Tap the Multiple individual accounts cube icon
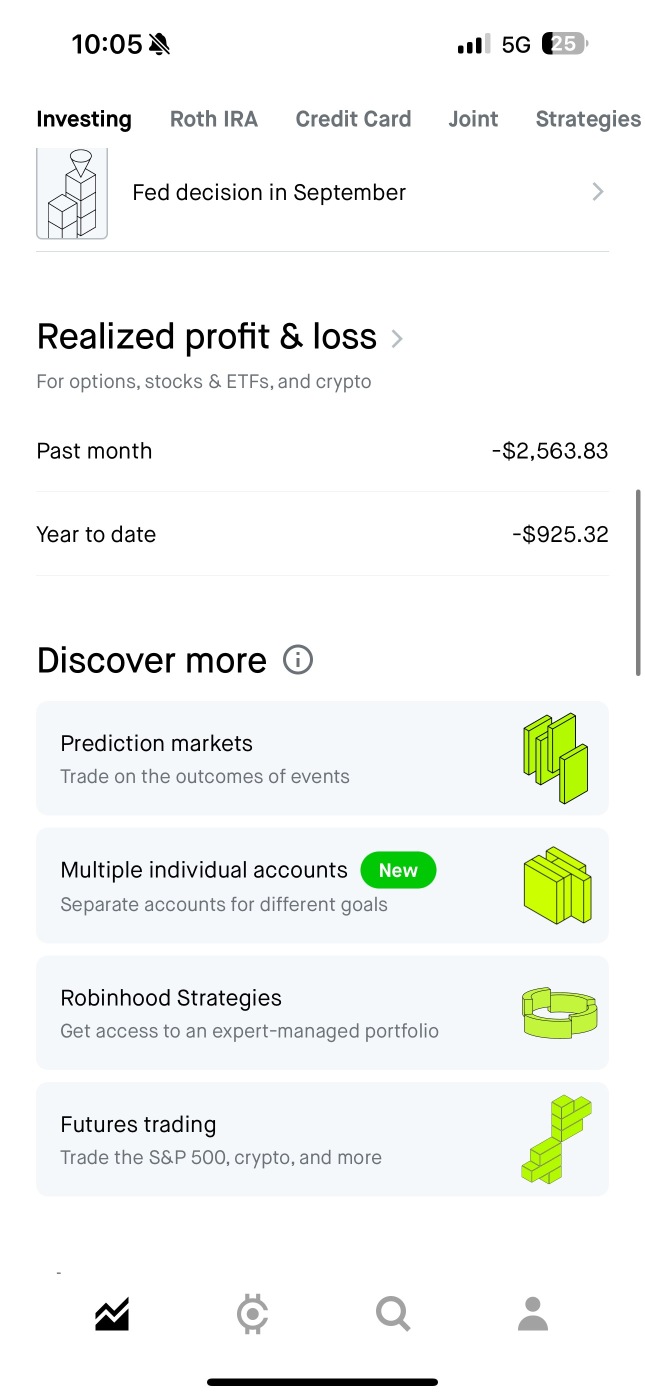 [557, 885]
